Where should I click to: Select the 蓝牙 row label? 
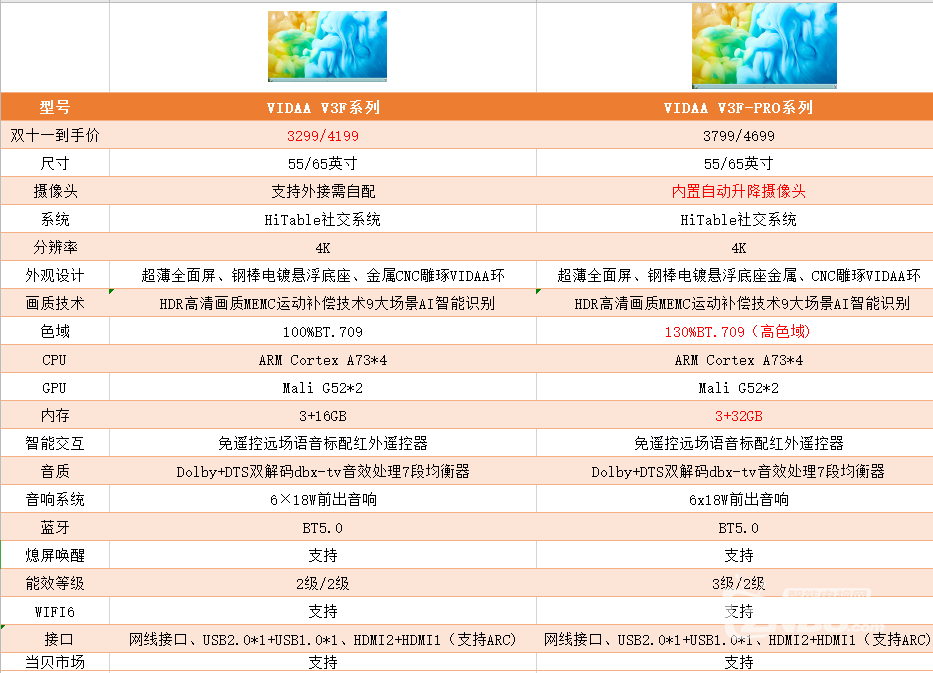click(55, 527)
